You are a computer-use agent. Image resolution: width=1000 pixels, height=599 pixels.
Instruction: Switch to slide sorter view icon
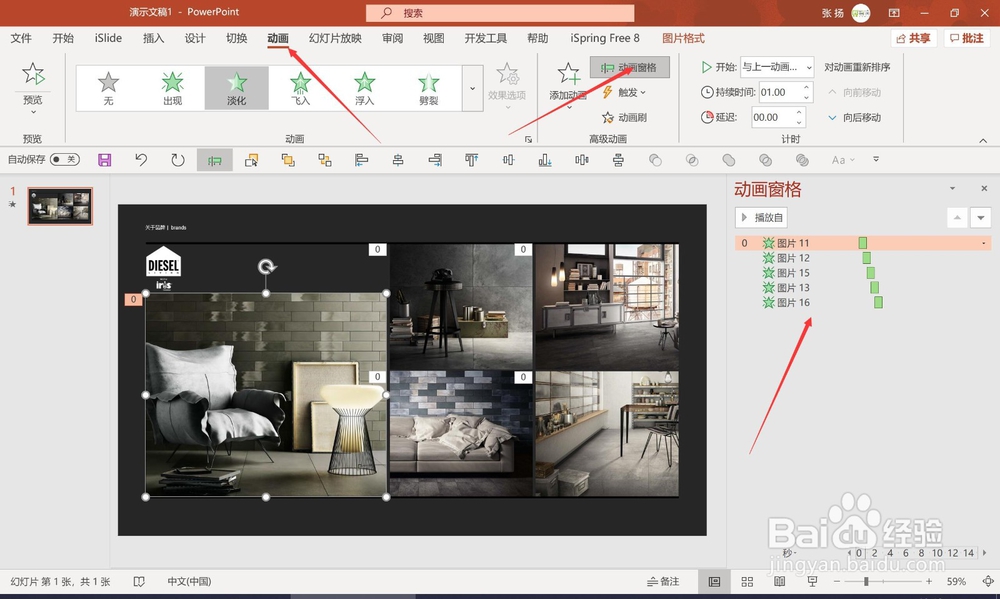coord(747,581)
